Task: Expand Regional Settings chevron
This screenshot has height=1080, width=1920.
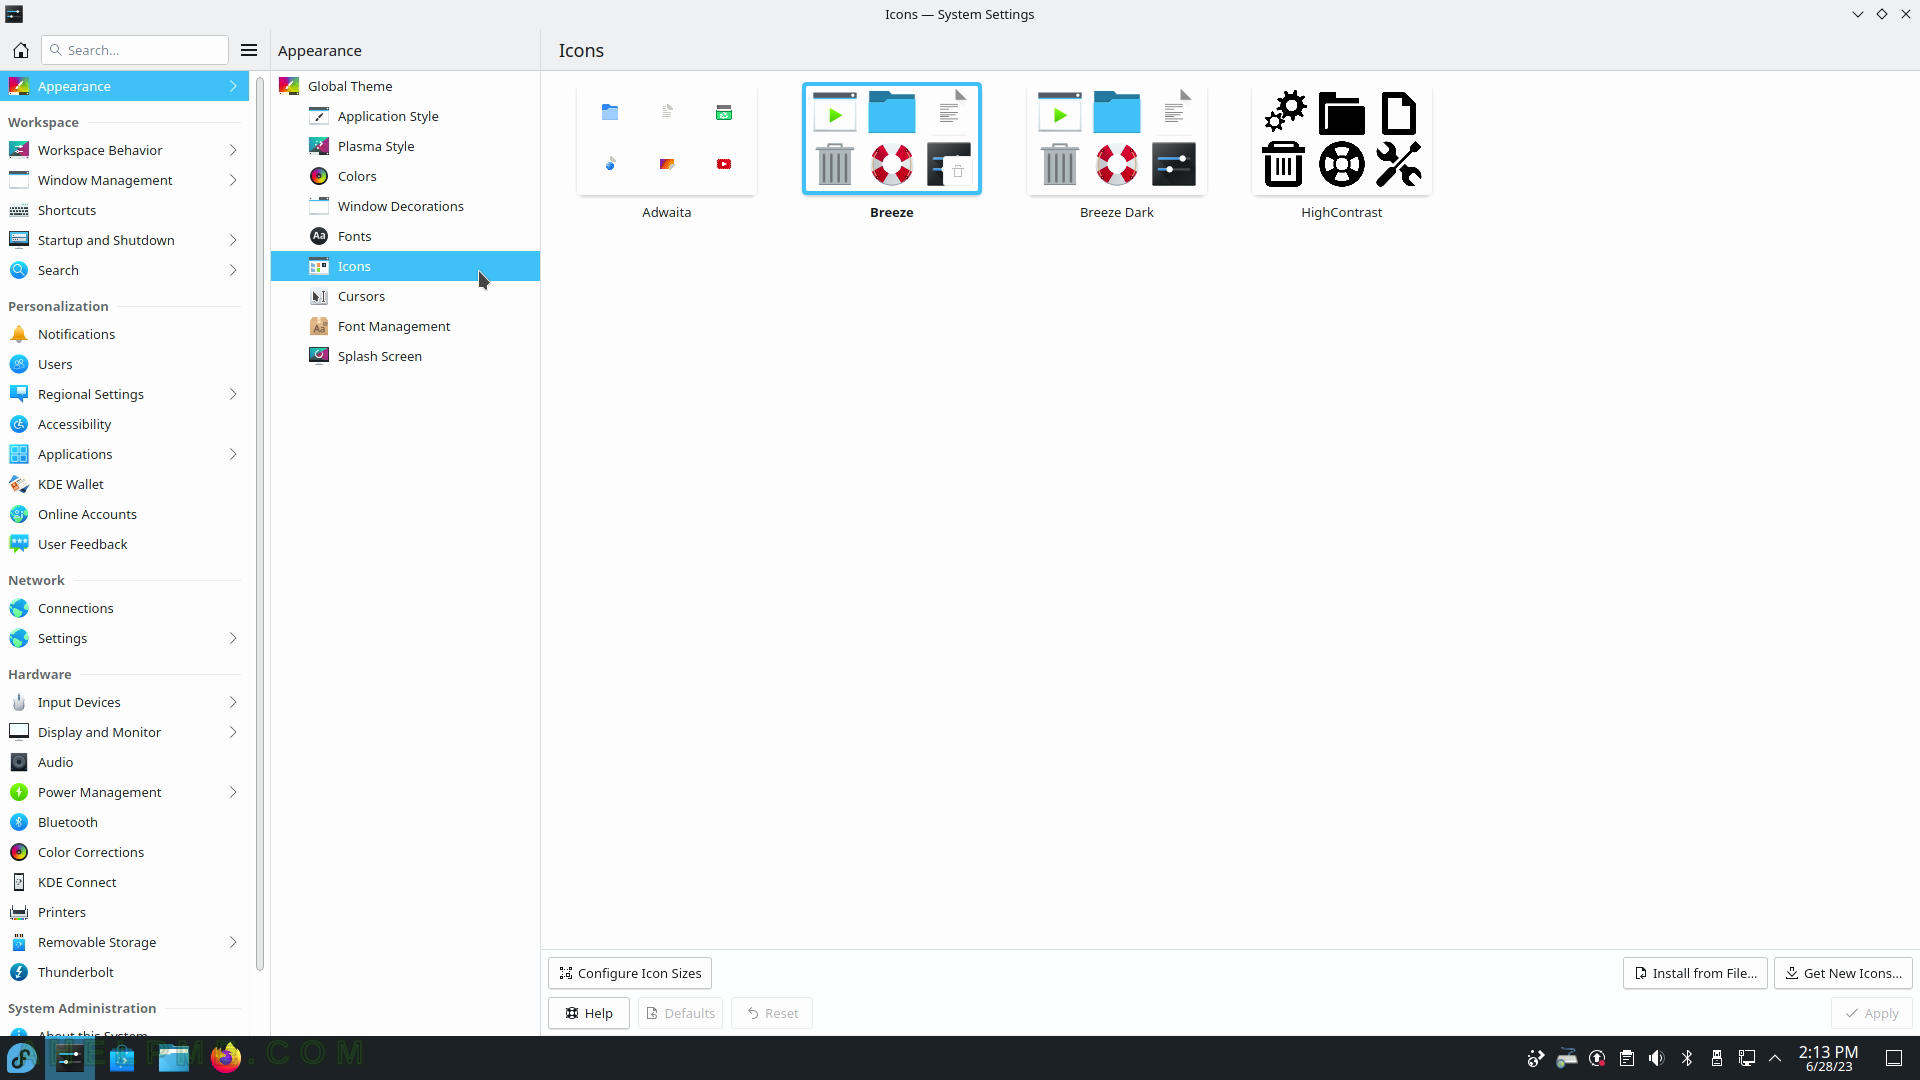Action: [233, 394]
